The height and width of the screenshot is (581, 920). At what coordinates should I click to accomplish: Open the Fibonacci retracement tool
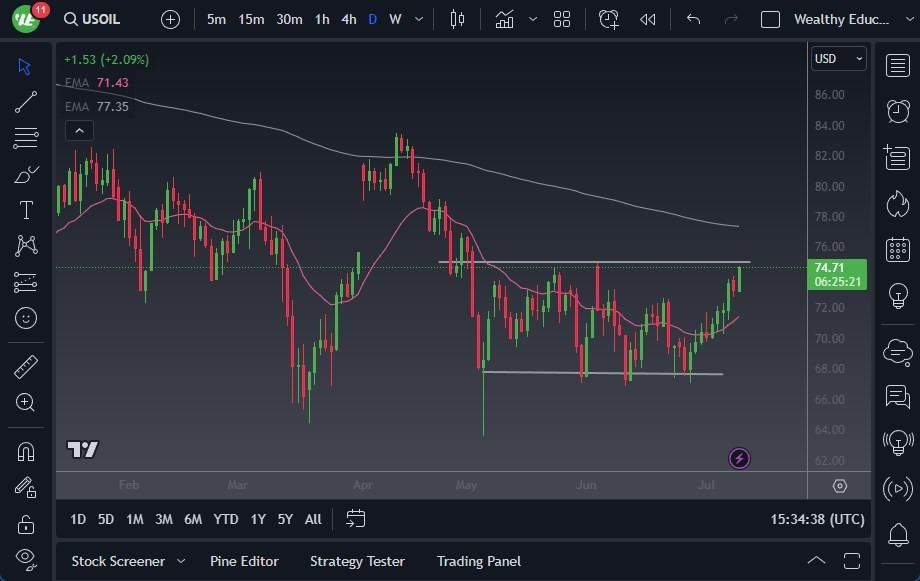pyautogui.click(x=26, y=137)
